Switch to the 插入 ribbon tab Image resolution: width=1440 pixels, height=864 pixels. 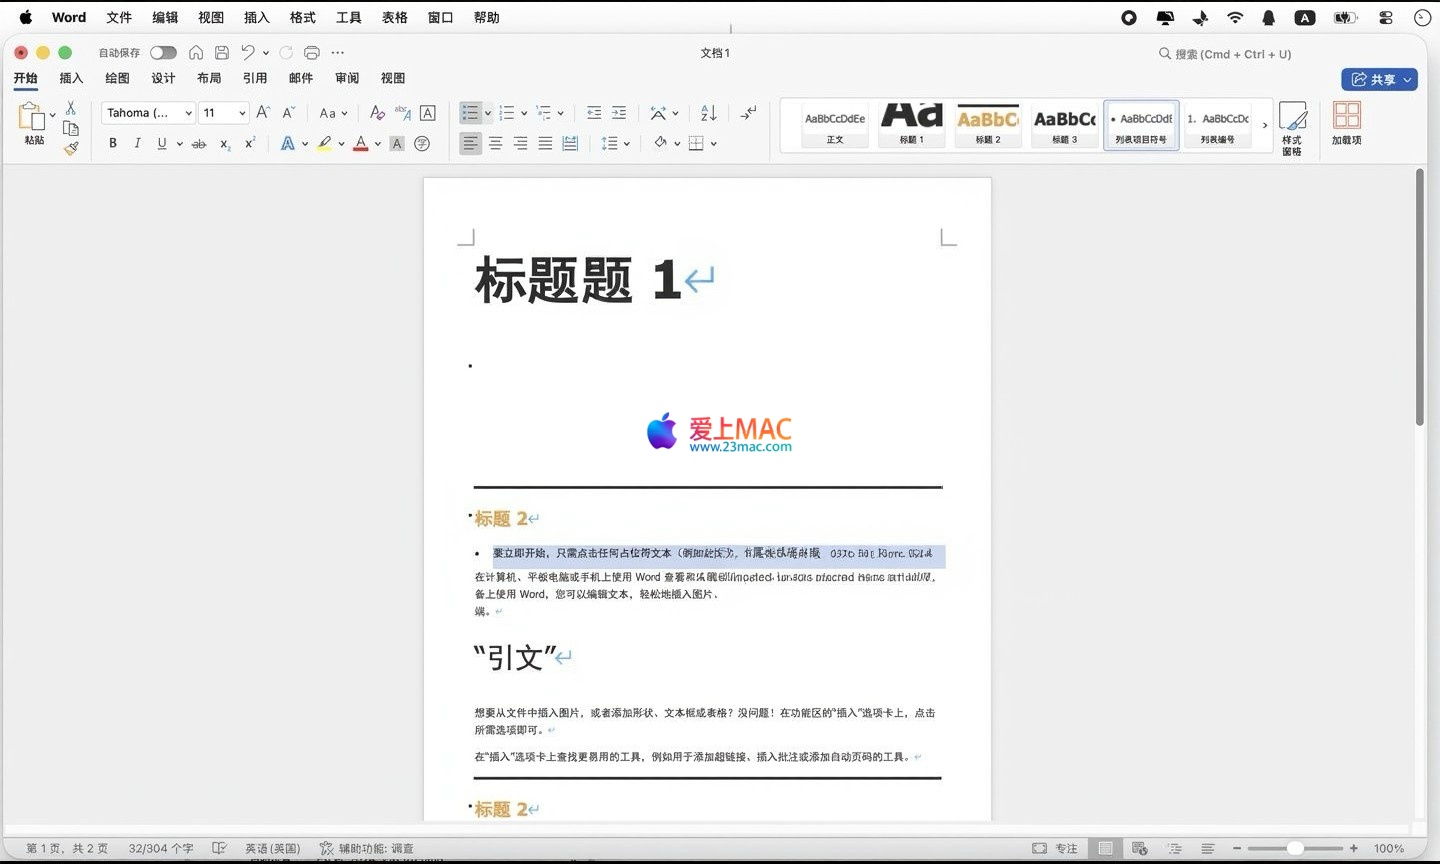[71, 78]
